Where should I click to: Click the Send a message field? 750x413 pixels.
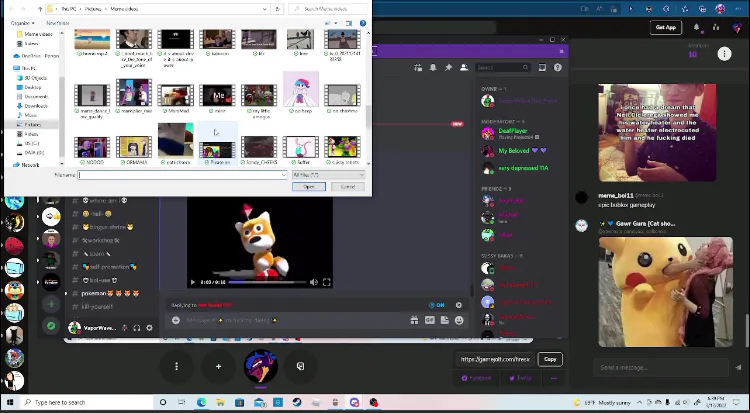(661, 368)
